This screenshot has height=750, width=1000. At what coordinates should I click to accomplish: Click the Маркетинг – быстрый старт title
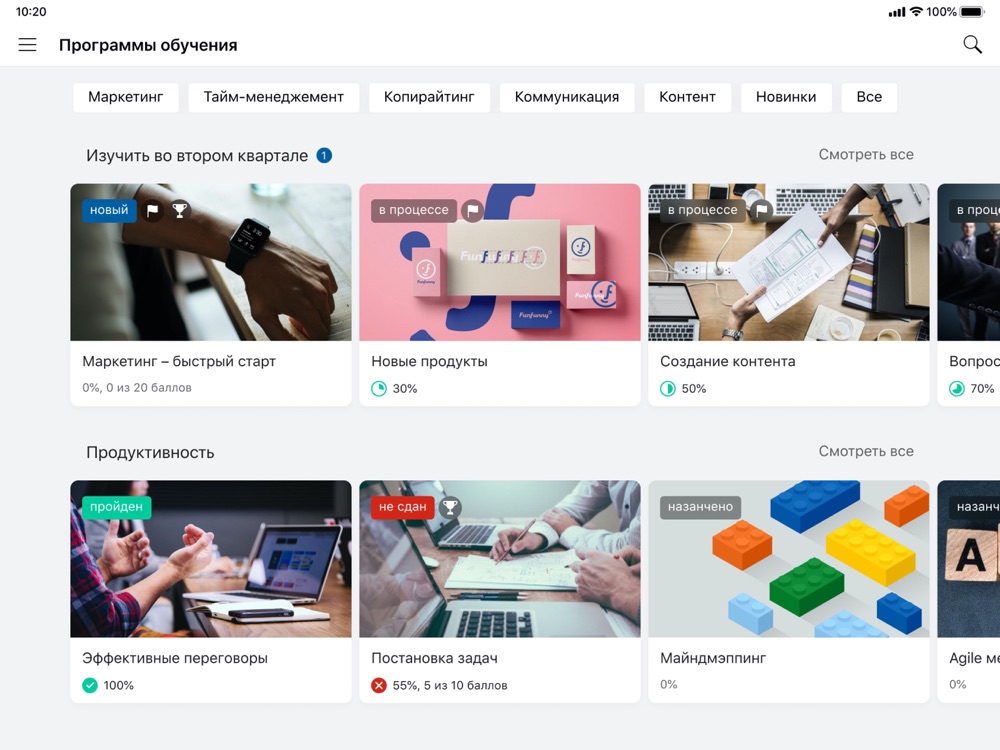[179, 362]
